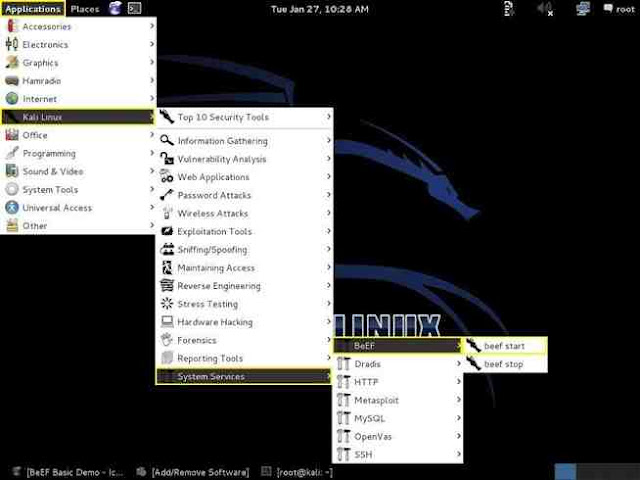The width and height of the screenshot is (640, 480).
Task: Click the Web Applications icon
Action: pos(167,177)
